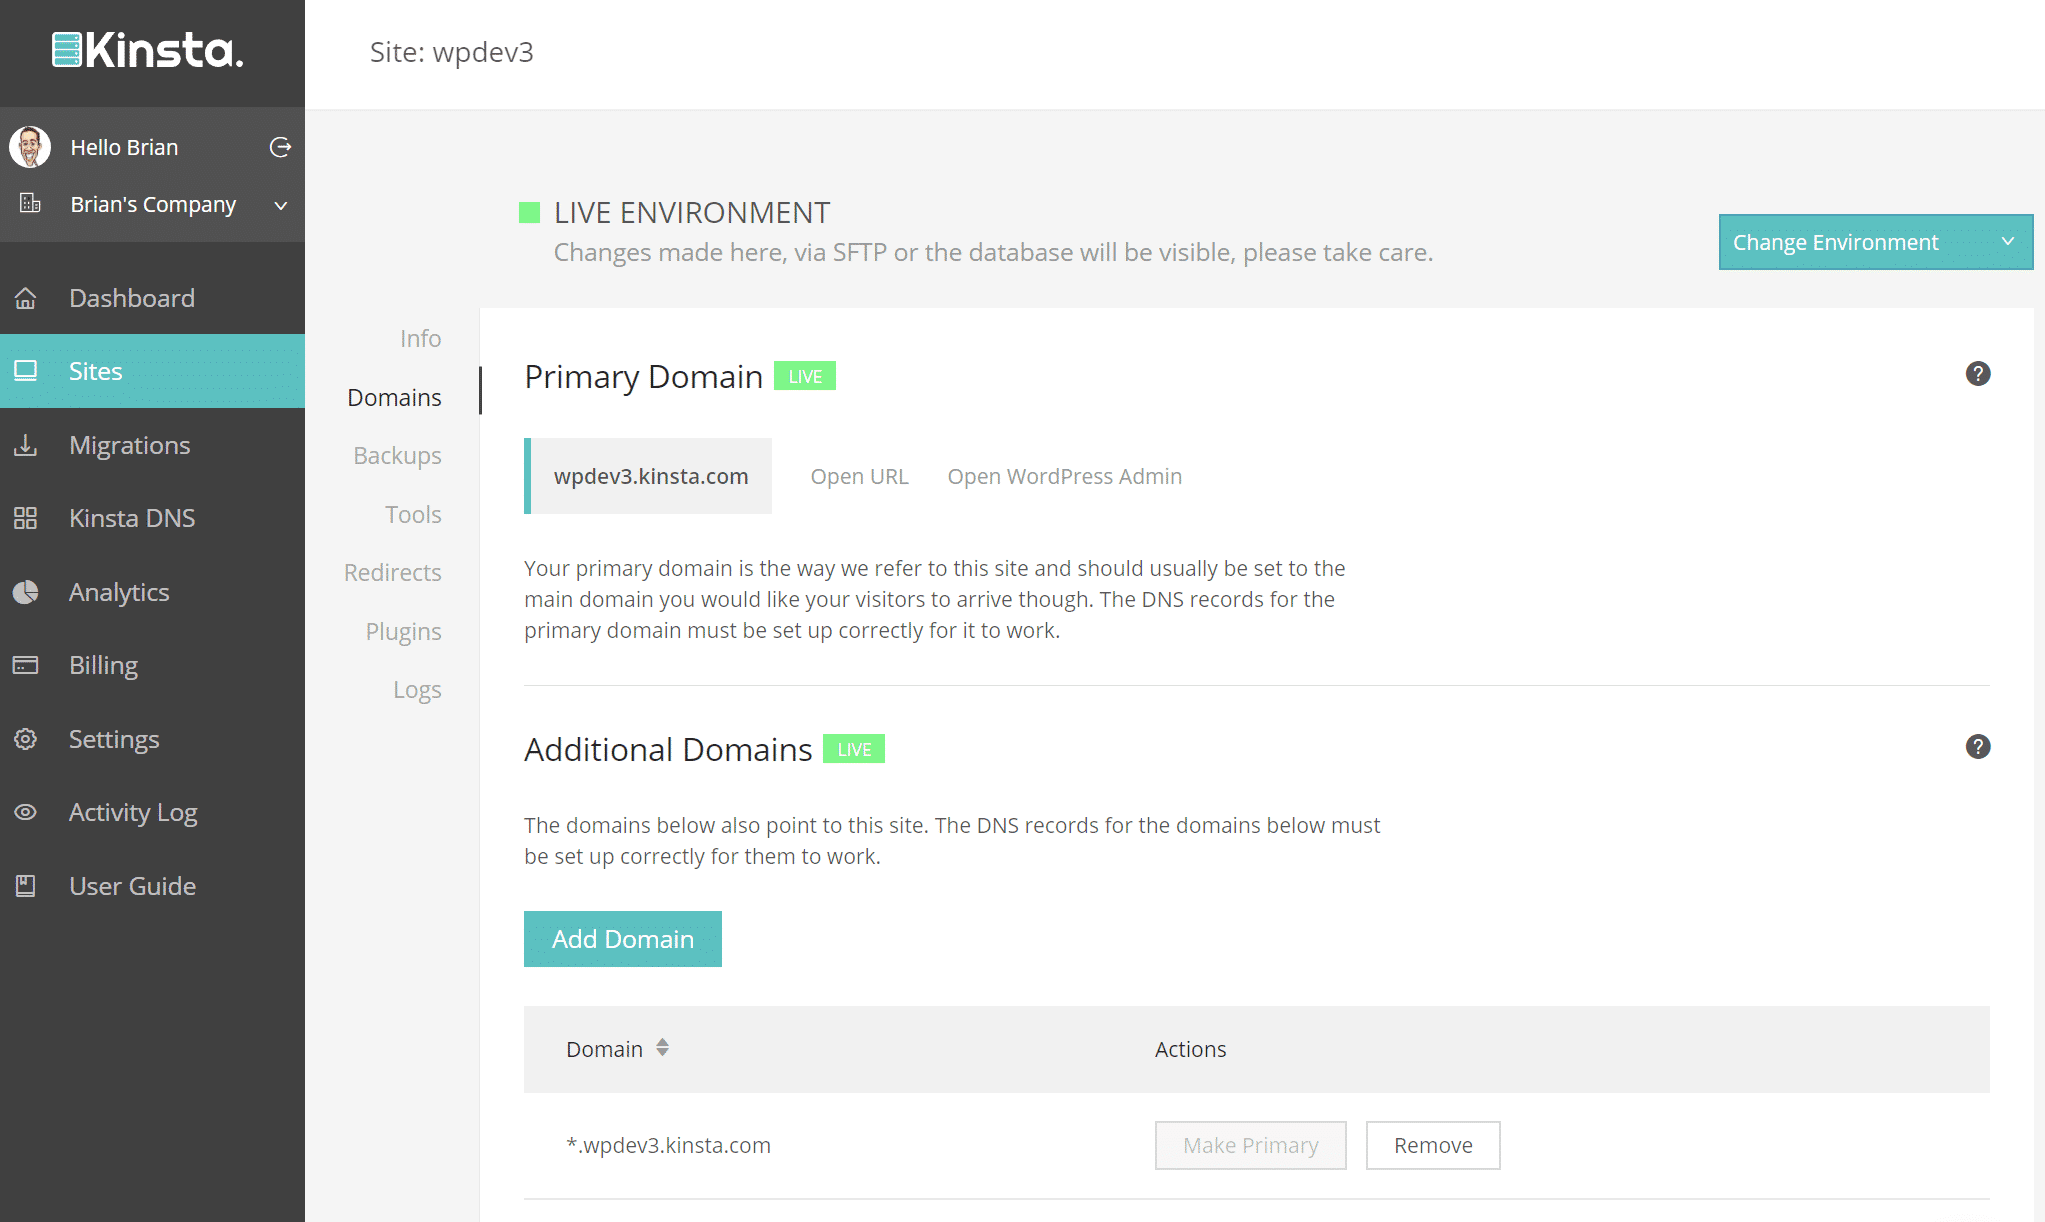The width and height of the screenshot is (2045, 1222).
Task: Expand the Brian's Company chevron
Action: point(281,205)
